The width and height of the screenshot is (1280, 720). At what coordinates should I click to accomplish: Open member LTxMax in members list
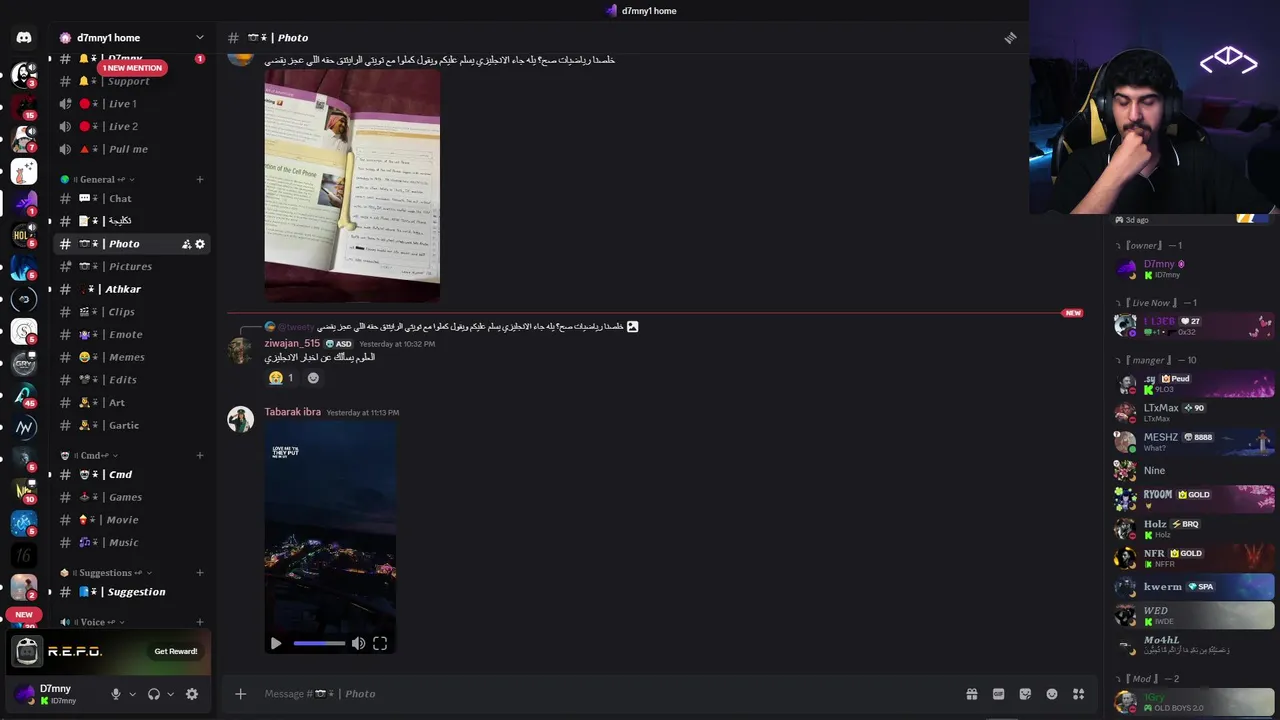[1194, 412]
